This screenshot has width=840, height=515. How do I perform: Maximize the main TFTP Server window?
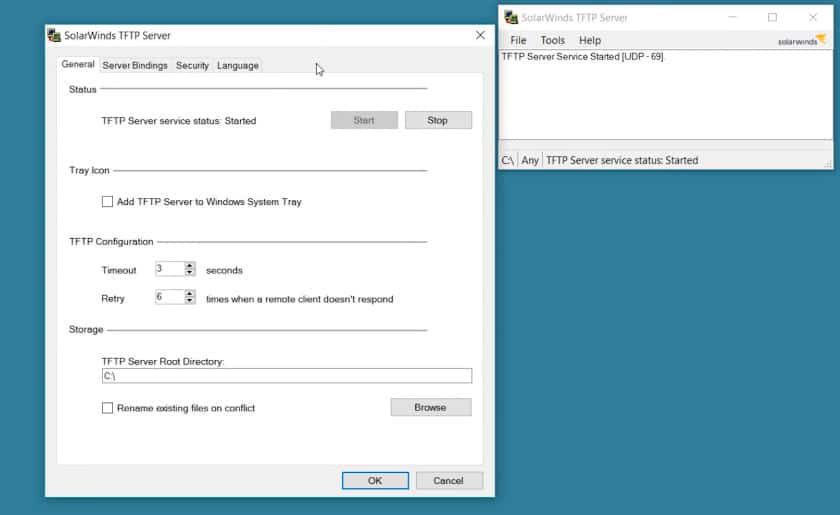pos(772,17)
